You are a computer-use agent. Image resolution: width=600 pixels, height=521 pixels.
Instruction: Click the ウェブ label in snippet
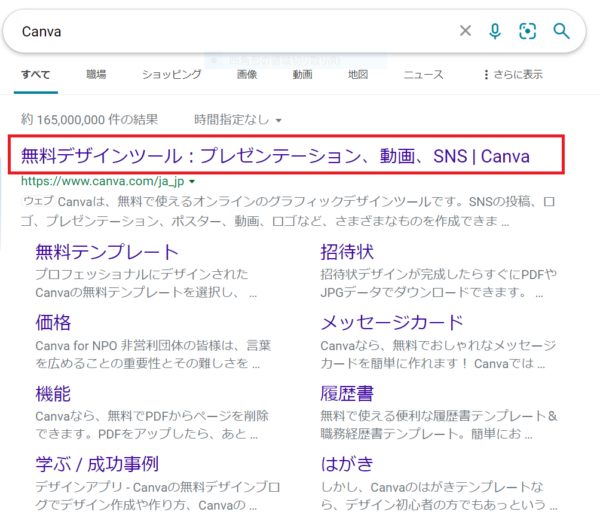point(39,201)
